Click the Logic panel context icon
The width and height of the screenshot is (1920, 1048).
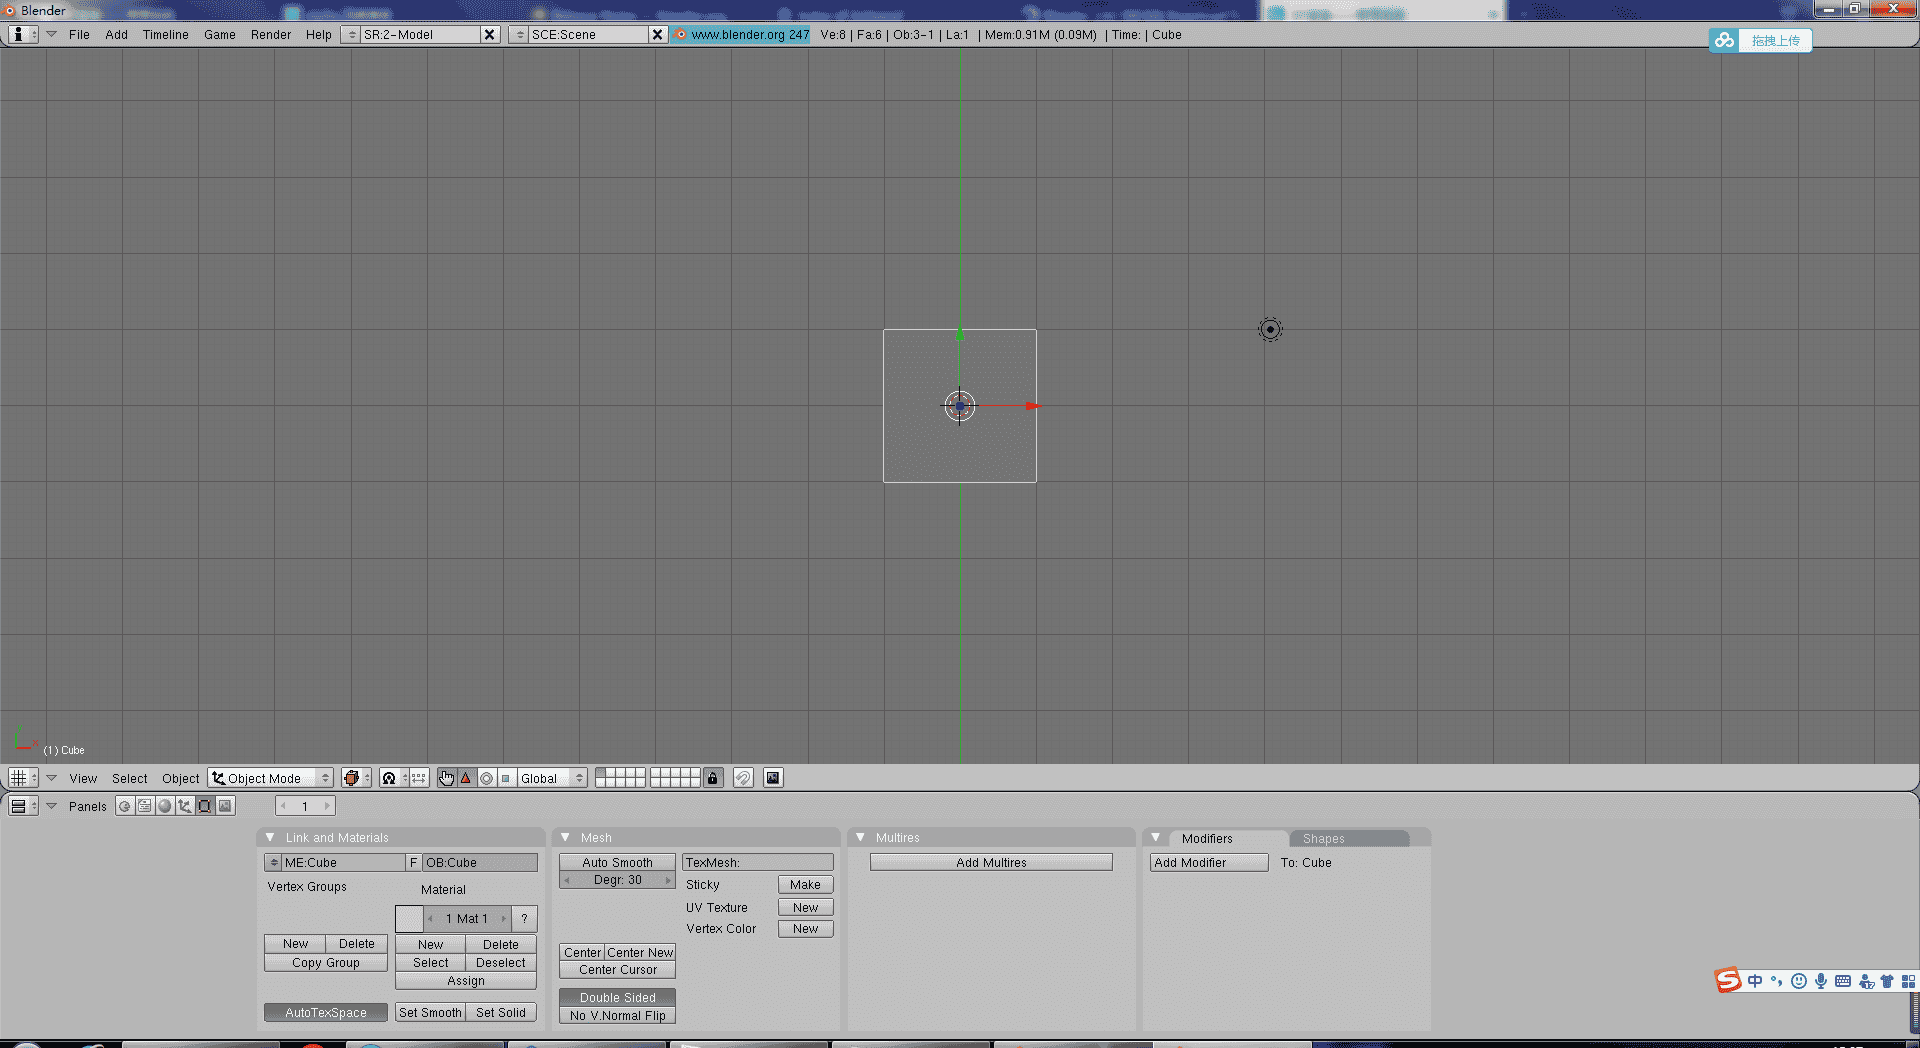click(124, 806)
